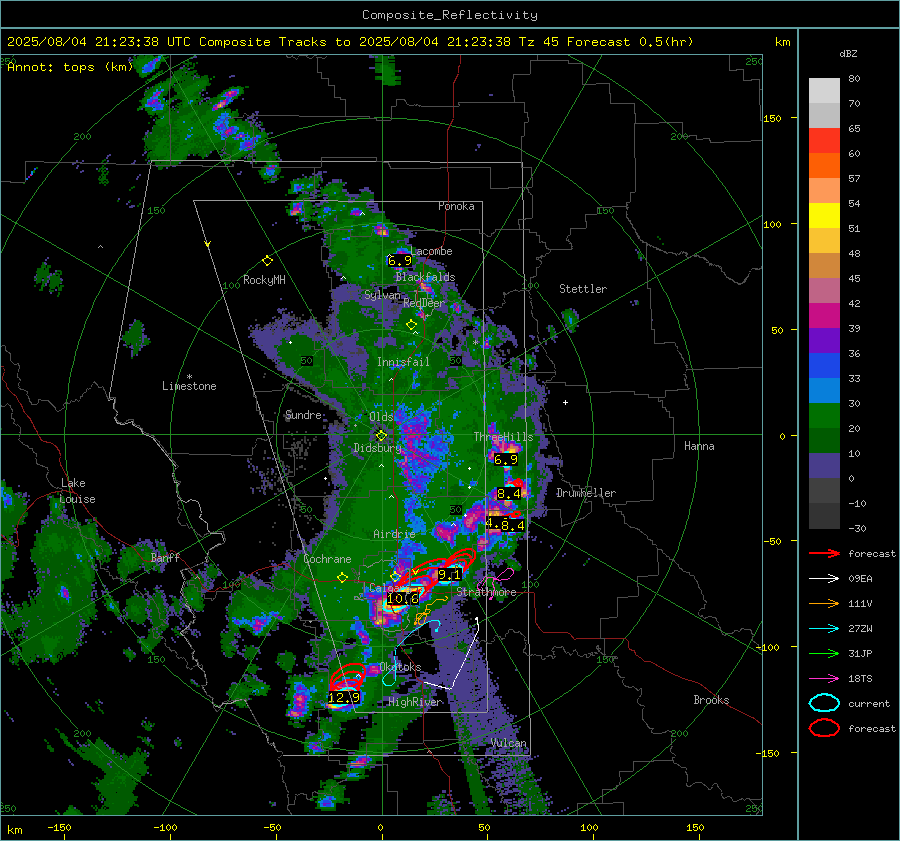Pick the blue swatch below the 36 dBZ label
Viewport: 900px width, 841px height.
(824, 366)
